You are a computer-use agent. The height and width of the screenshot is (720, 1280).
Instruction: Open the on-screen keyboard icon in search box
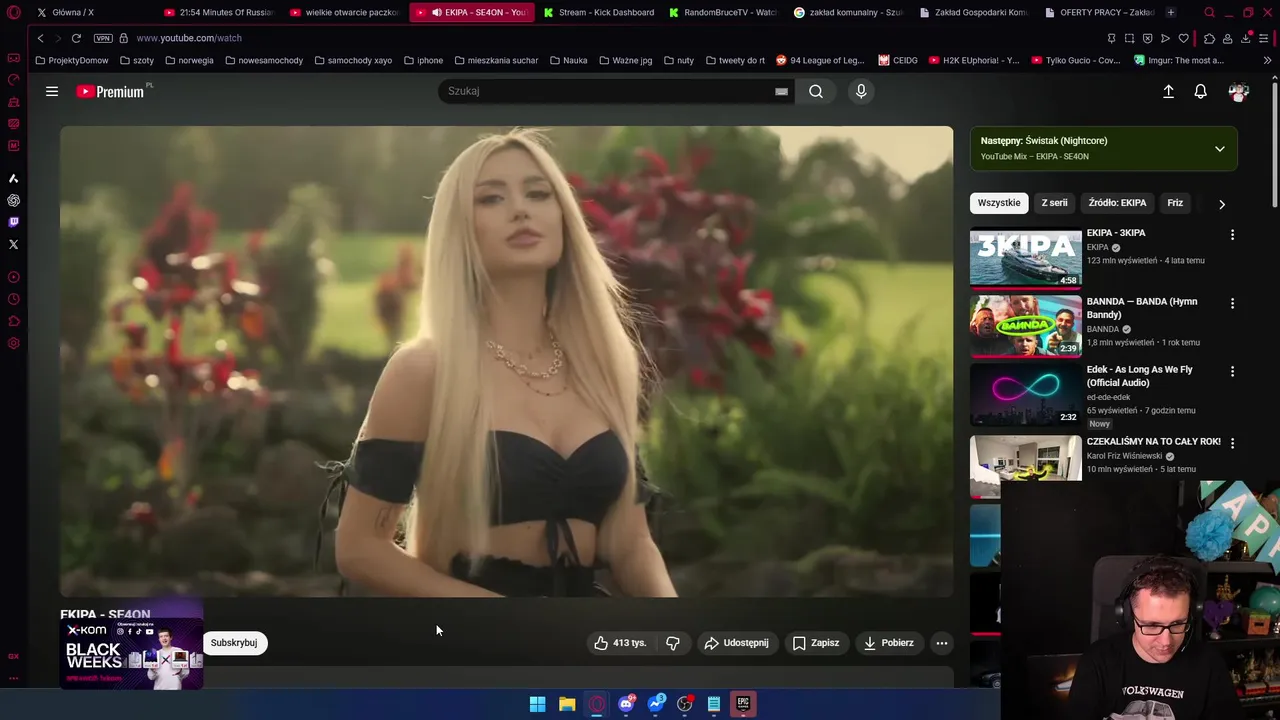[x=781, y=91]
